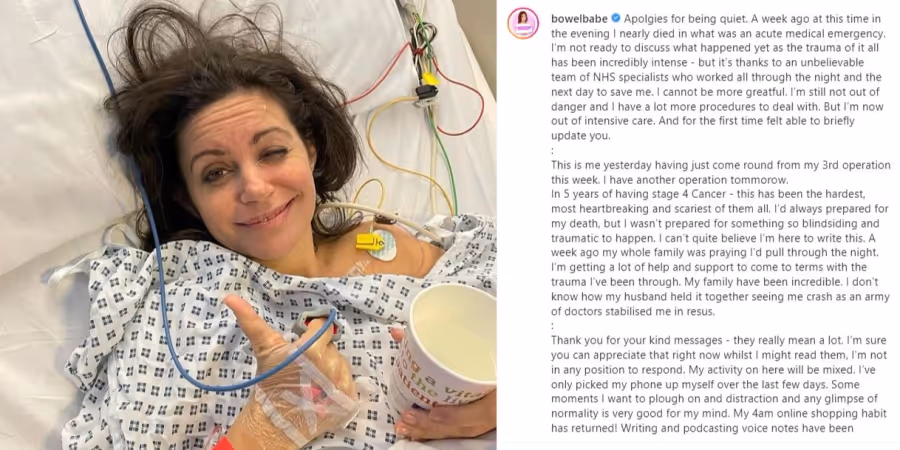The height and width of the screenshot is (450, 900).
Task: Click the monitor cable connector above pillow
Action: pyautogui.click(x=426, y=92)
